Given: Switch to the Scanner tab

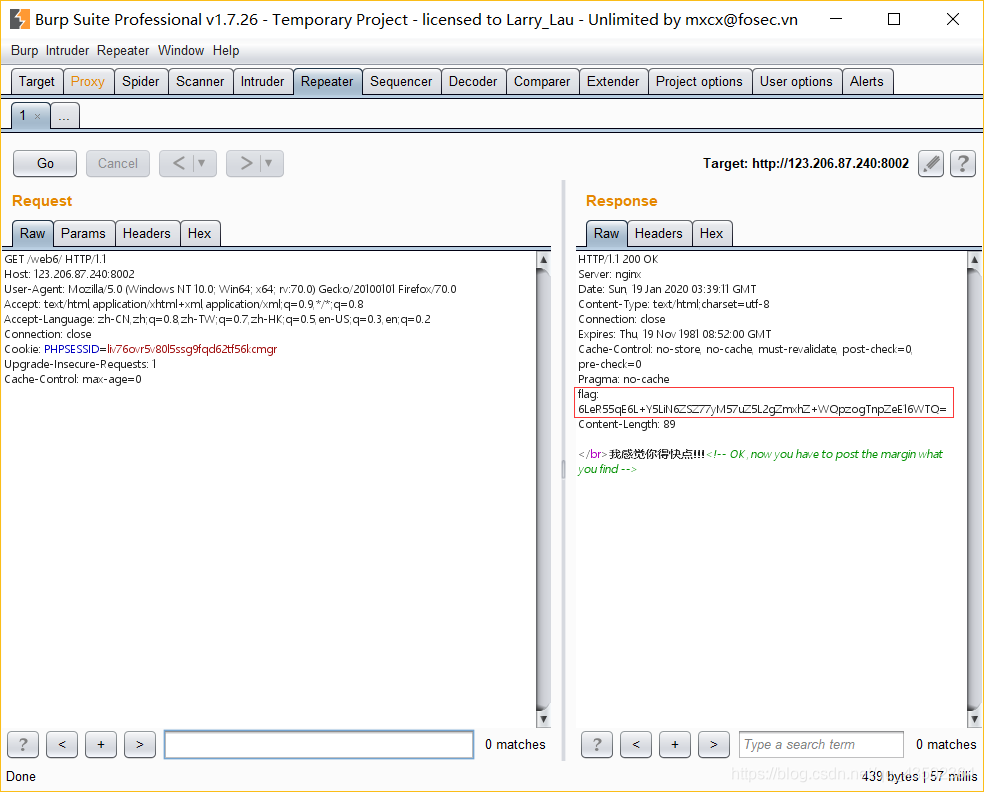Looking at the screenshot, I should [200, 82].
